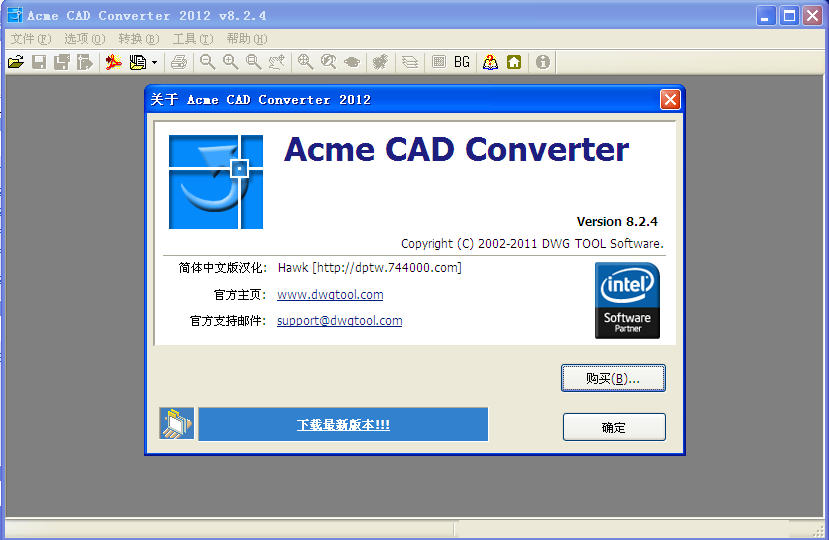Click the 下载最新版本!!! download link

[x=343, y=425]
